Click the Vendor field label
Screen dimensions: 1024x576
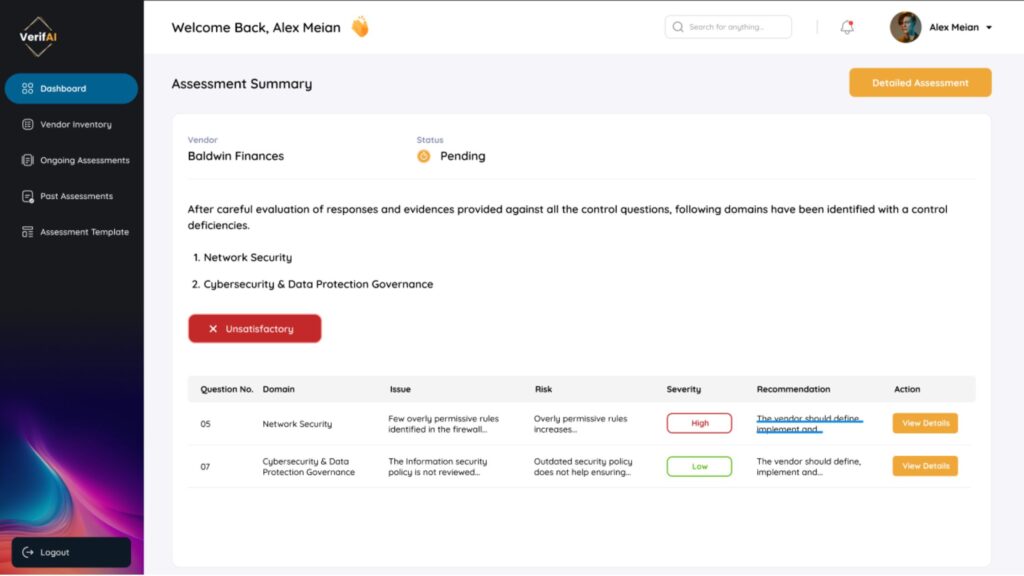[x=202, y=140]
